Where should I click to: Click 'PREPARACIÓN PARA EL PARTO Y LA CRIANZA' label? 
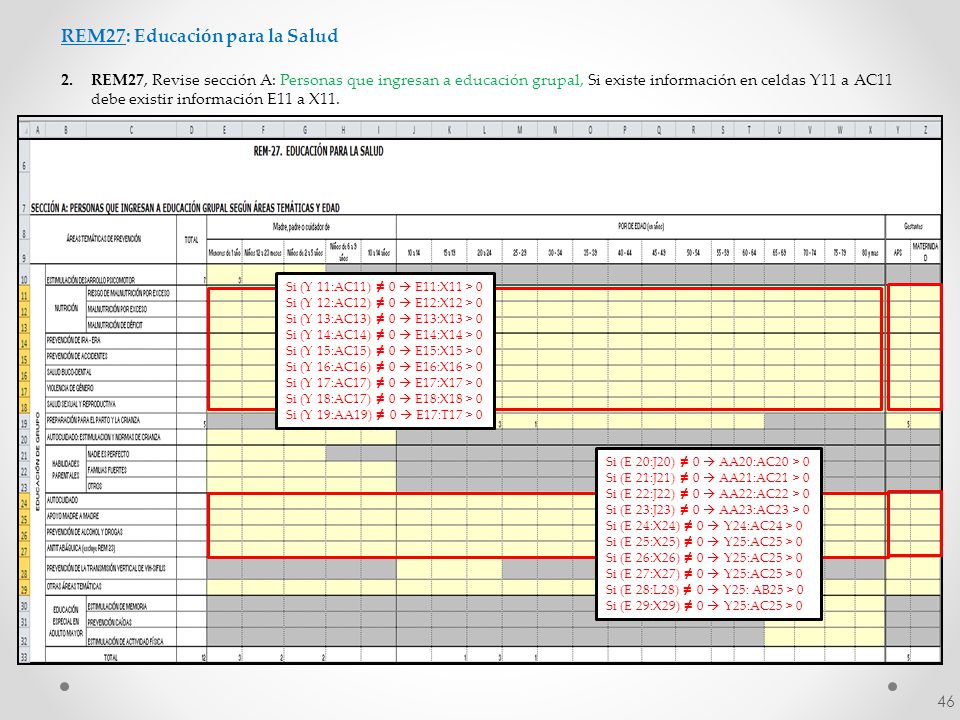pyautogui.click(x=93, y=421)
